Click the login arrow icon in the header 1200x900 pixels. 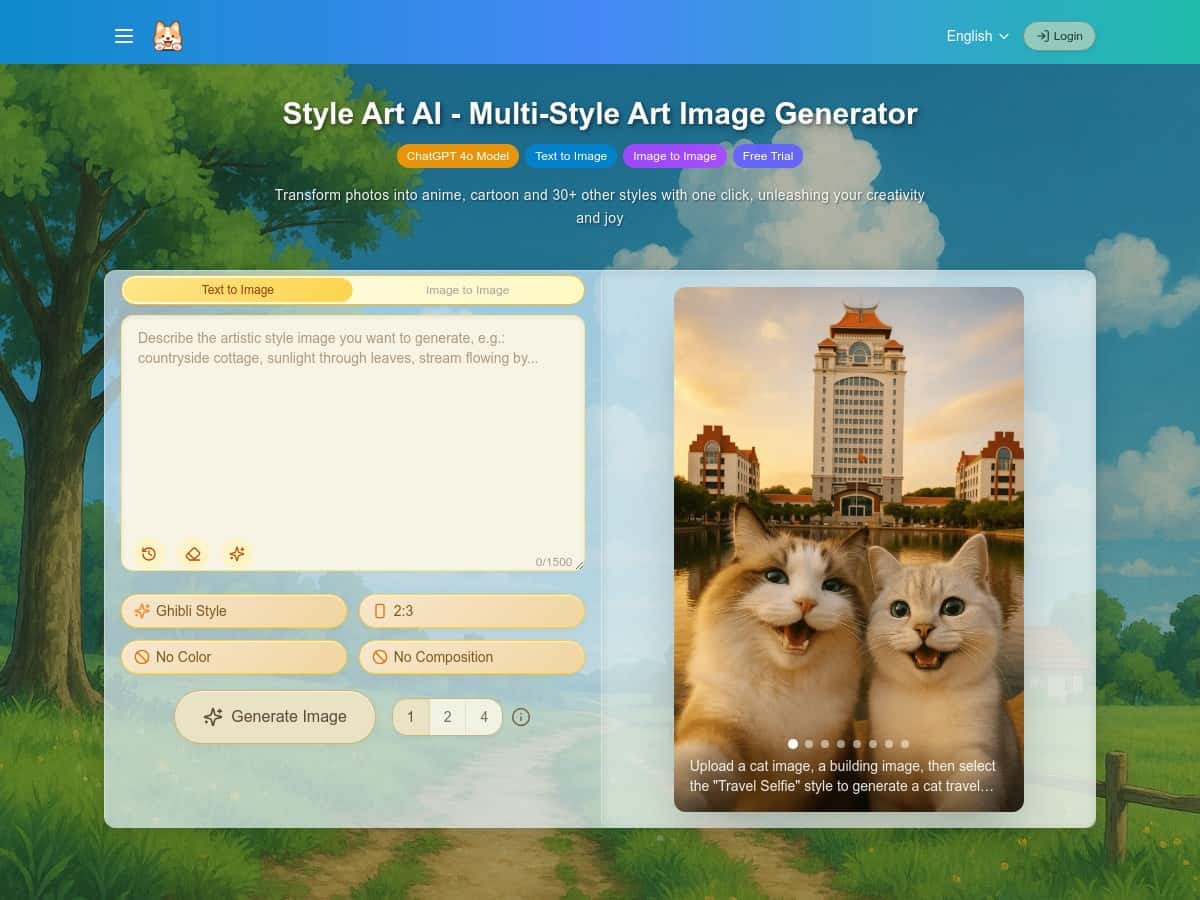pyautogui.click(x=1044, y=36)
